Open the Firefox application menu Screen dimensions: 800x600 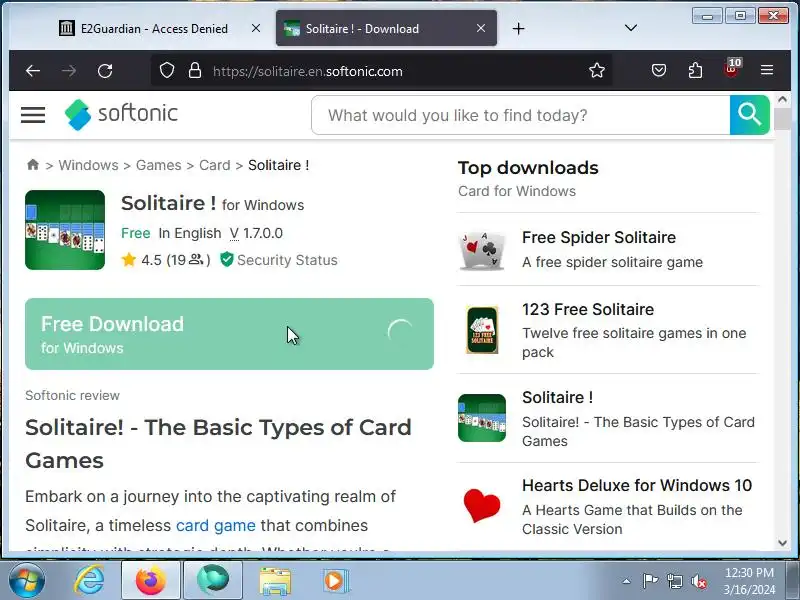tap(767, 70)
